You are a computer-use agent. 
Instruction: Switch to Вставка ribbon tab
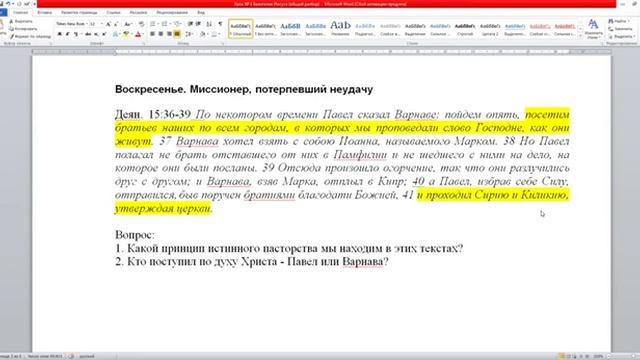point(44,13)
